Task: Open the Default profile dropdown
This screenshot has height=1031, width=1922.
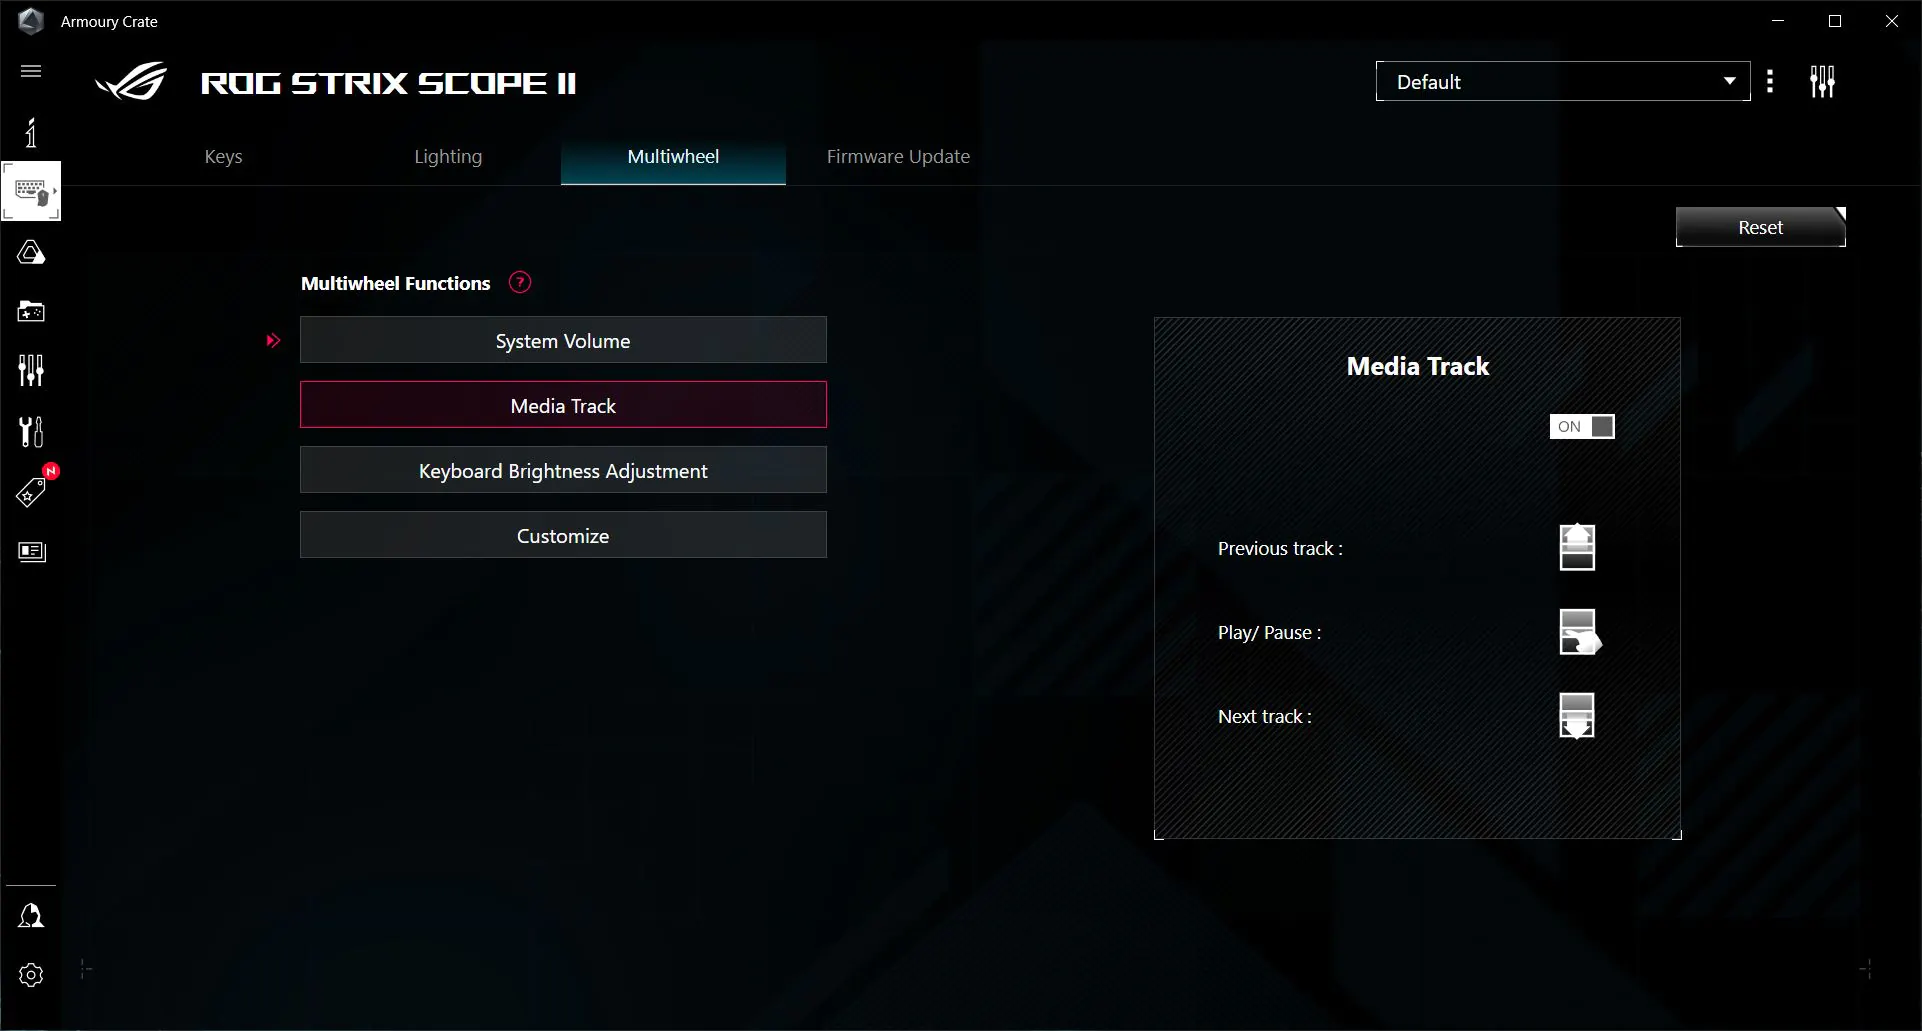Action: 1562,81
